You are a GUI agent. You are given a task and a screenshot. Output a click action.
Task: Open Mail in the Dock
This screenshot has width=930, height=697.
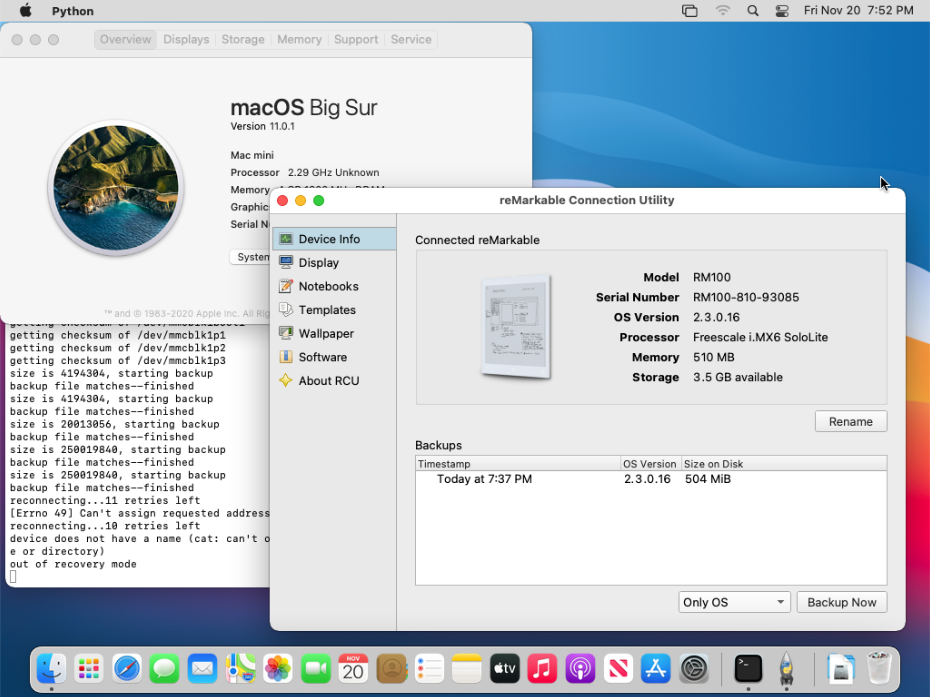tap(202, 669)
